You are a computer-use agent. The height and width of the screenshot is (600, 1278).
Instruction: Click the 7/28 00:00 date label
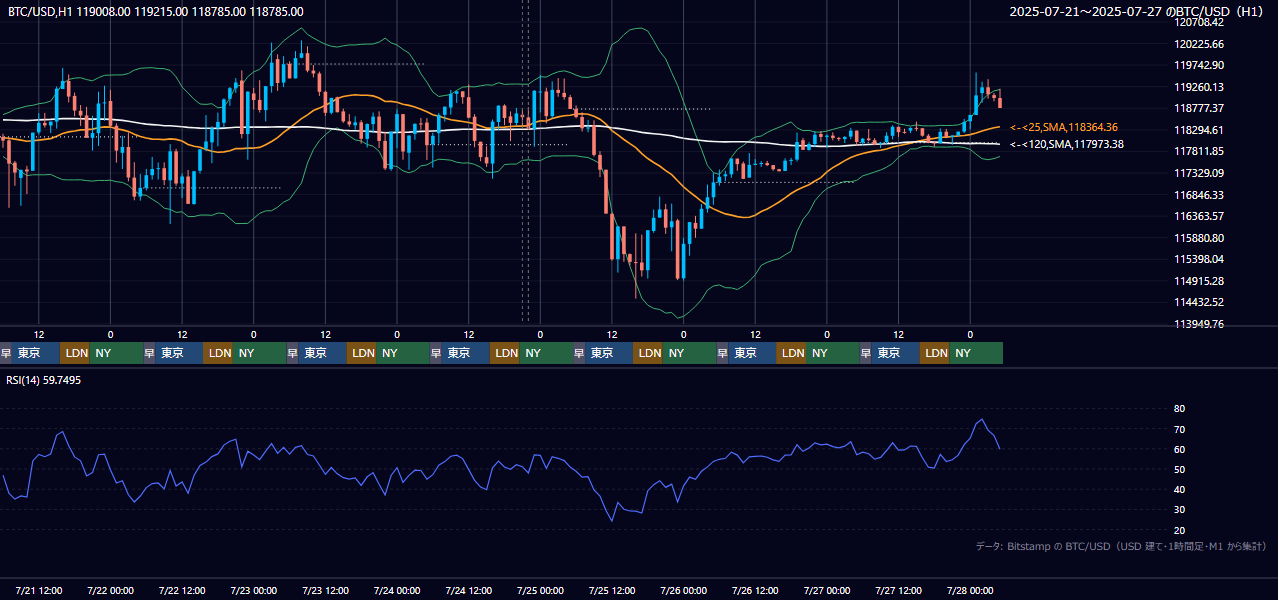click(x=970, y=590)
